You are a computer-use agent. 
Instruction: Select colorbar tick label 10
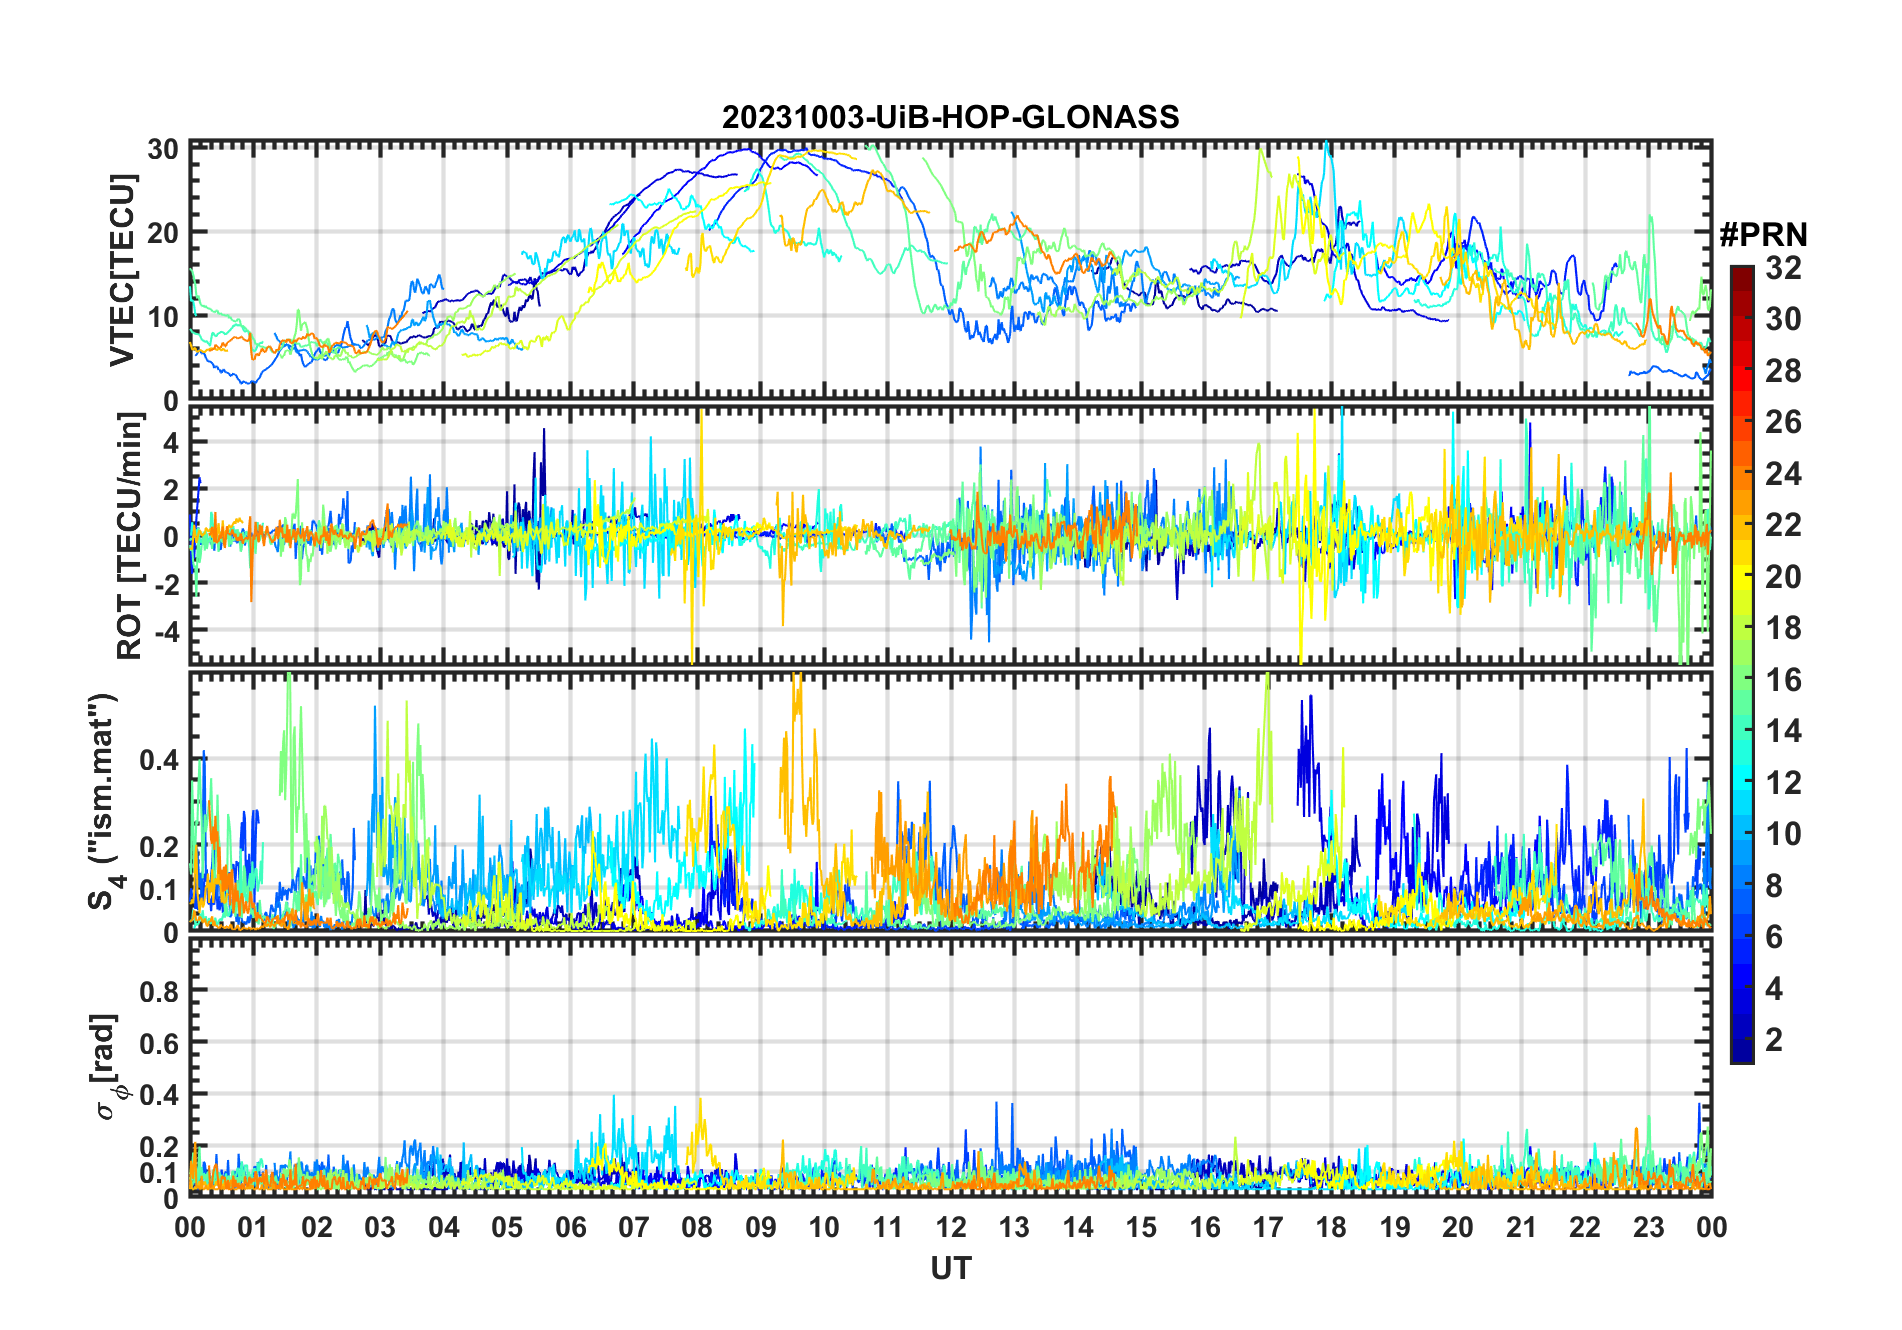pos(1783,834)
